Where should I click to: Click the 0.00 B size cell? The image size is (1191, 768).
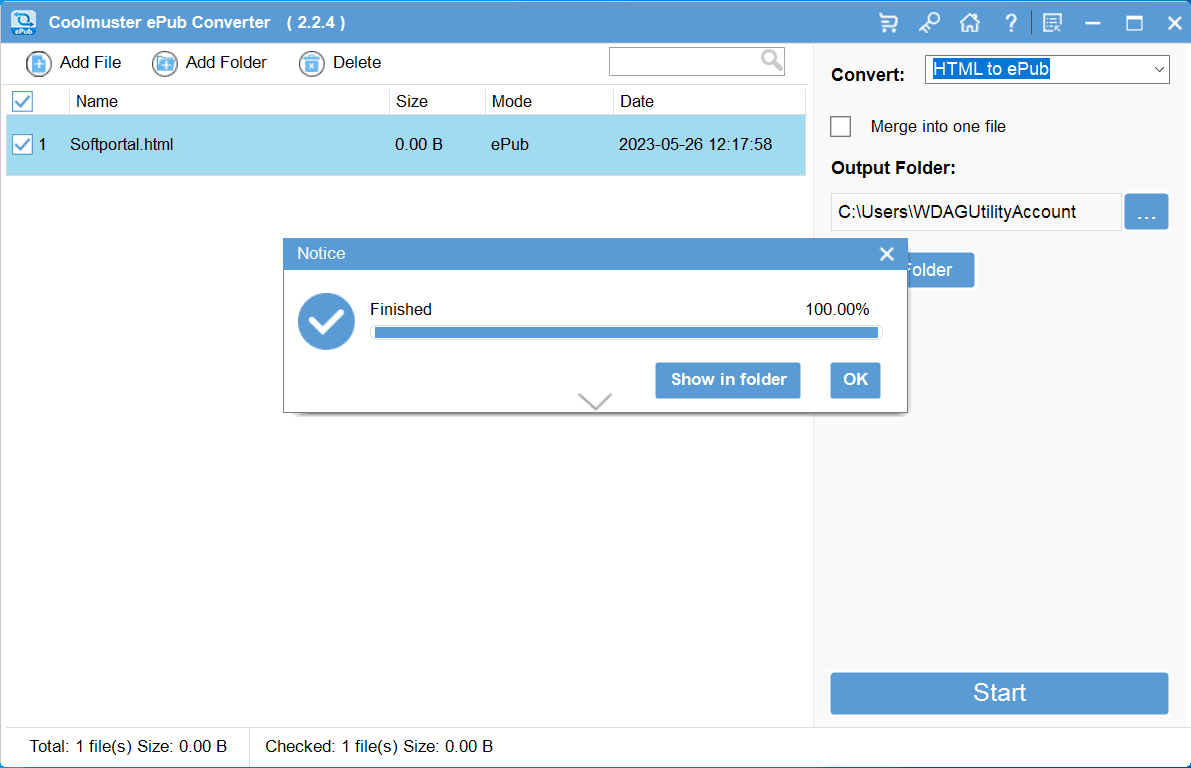[x=419, y=144]
